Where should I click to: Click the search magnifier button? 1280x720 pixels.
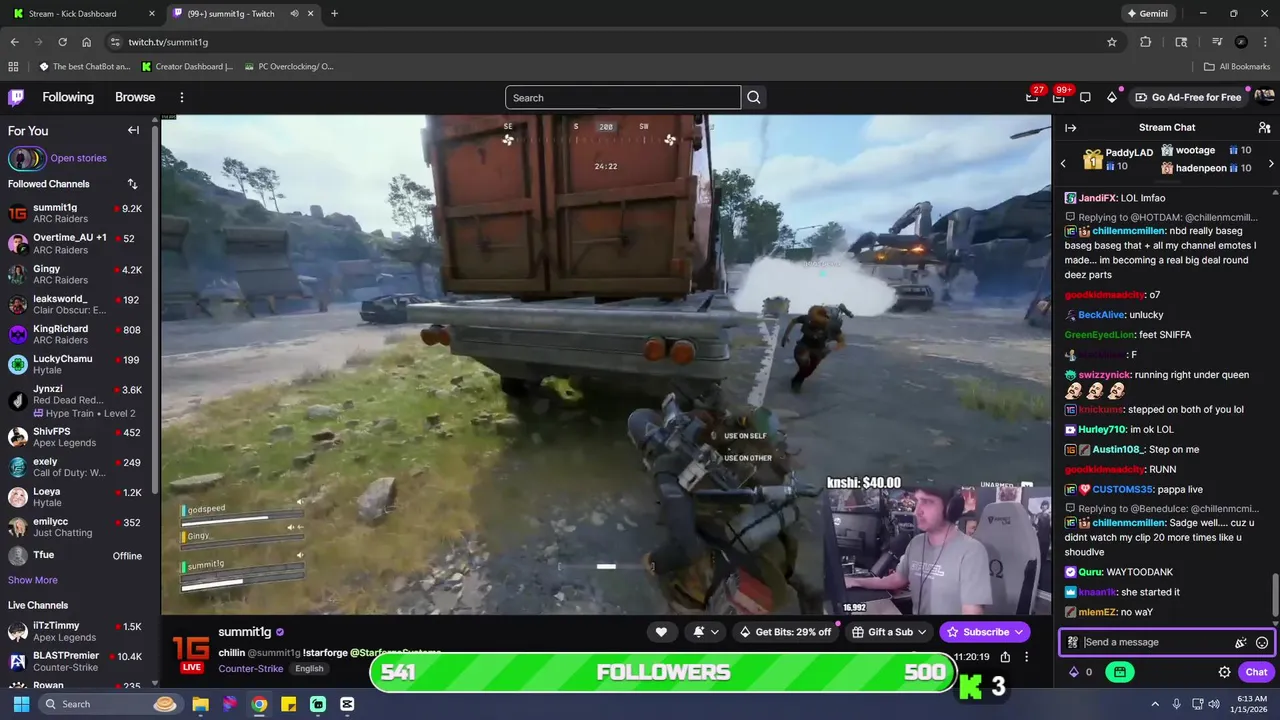pos(754,97)
